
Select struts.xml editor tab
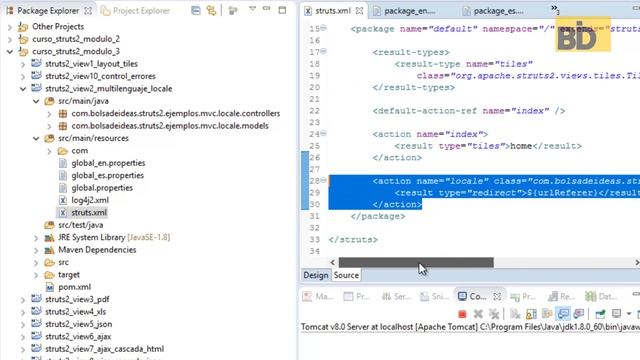point(333,11)
